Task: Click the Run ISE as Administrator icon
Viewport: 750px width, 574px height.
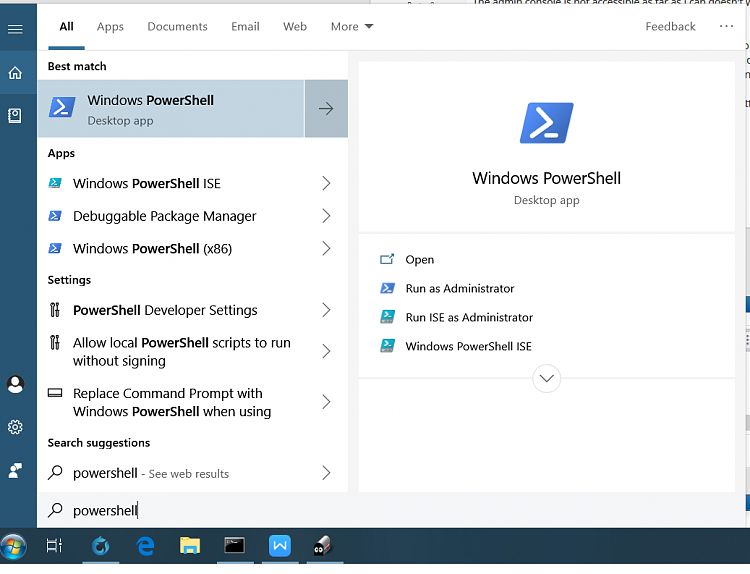Action: click(387, 317)
